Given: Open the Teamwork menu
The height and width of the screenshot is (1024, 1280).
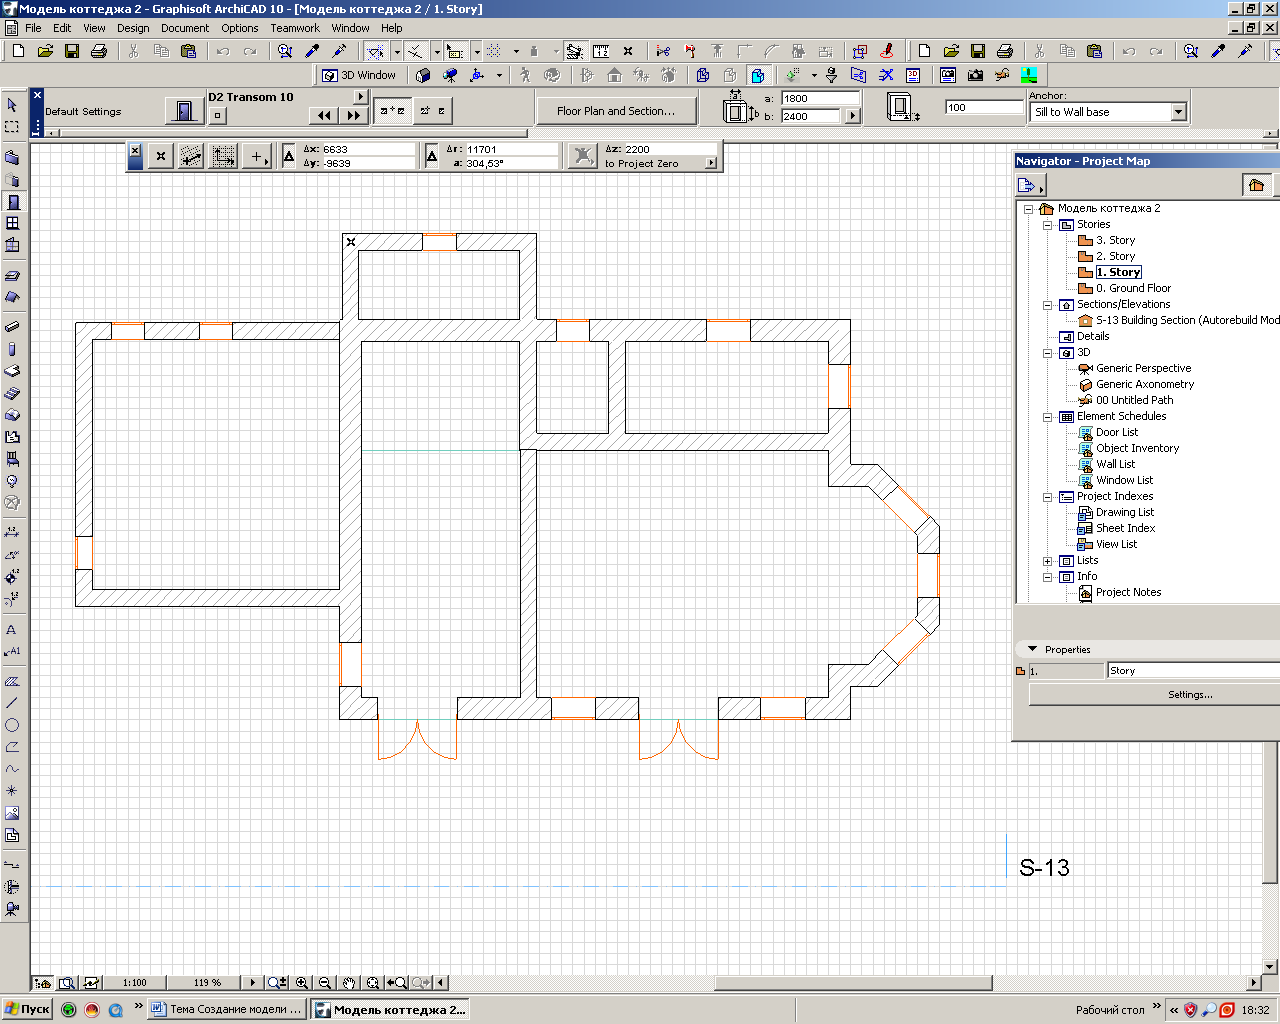Looking at the screenshot, I should (295, 28).
